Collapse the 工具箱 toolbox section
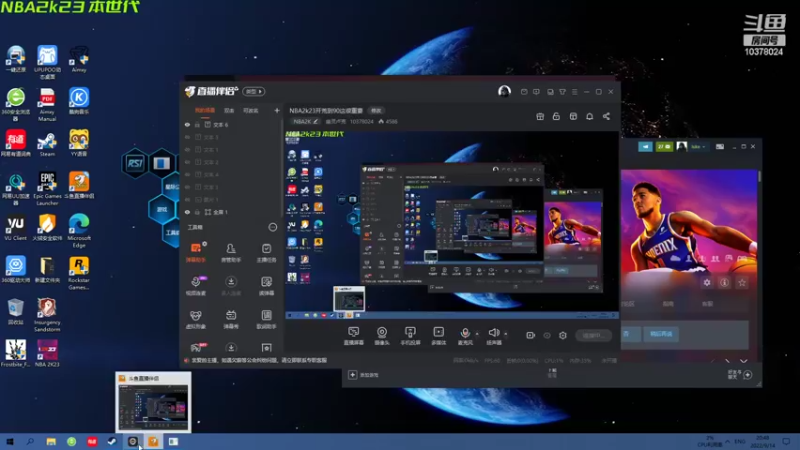 [x=272, y=227]
